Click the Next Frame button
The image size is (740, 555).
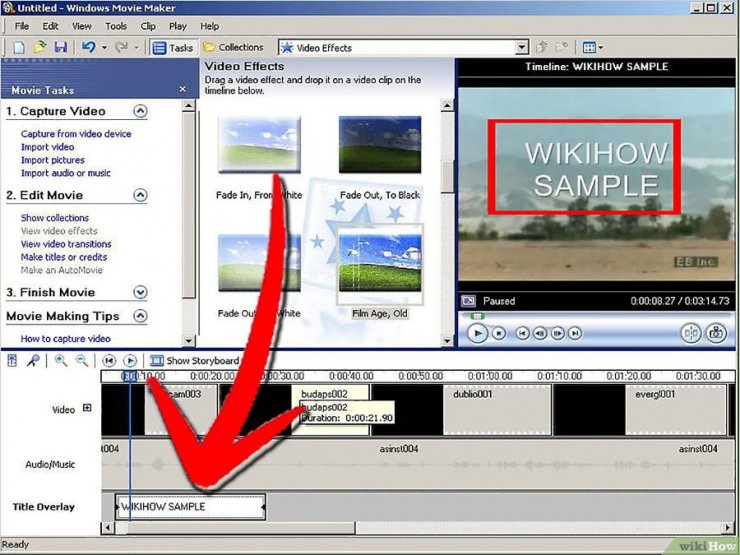click(557, 333)
